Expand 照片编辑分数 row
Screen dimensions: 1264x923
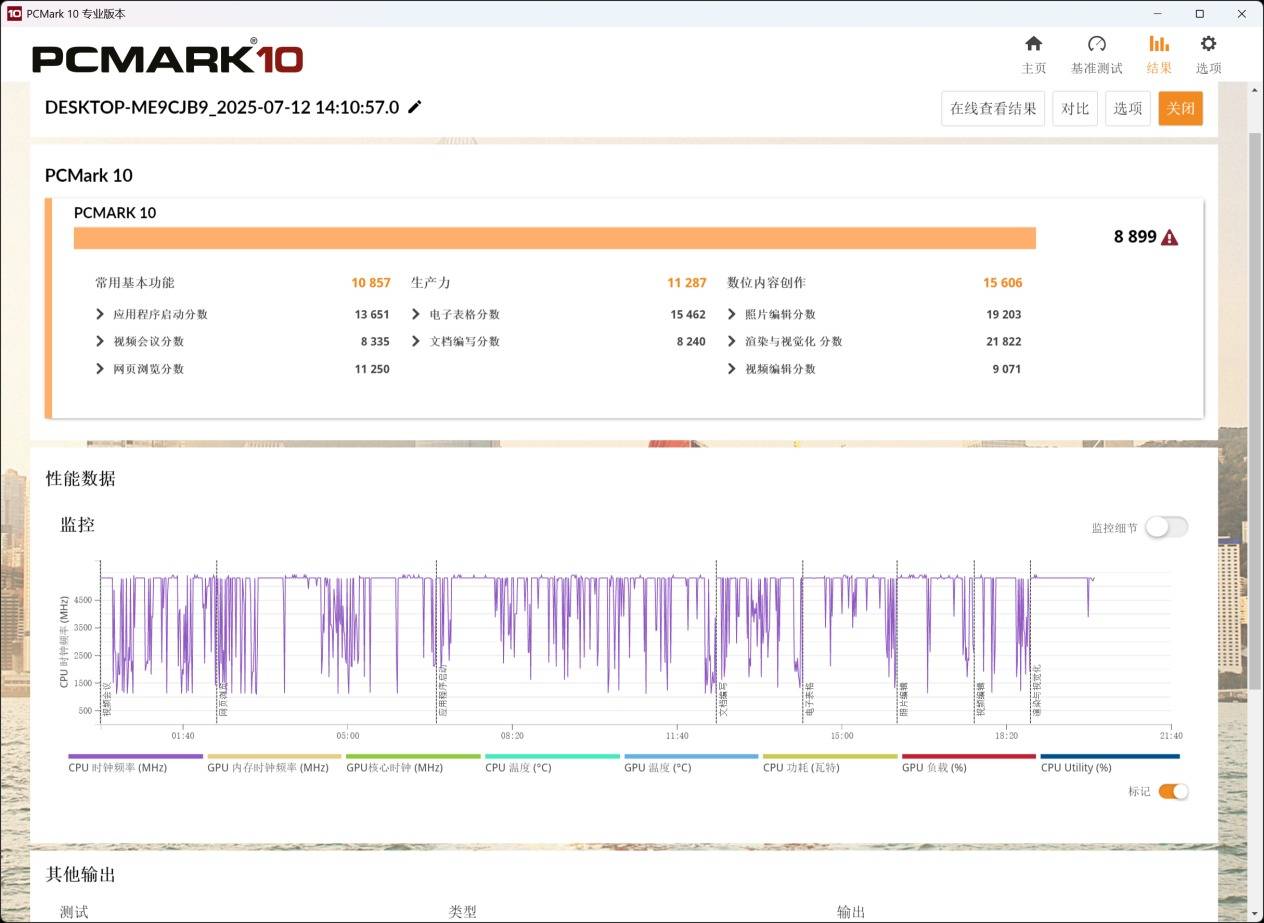[732, 314]
